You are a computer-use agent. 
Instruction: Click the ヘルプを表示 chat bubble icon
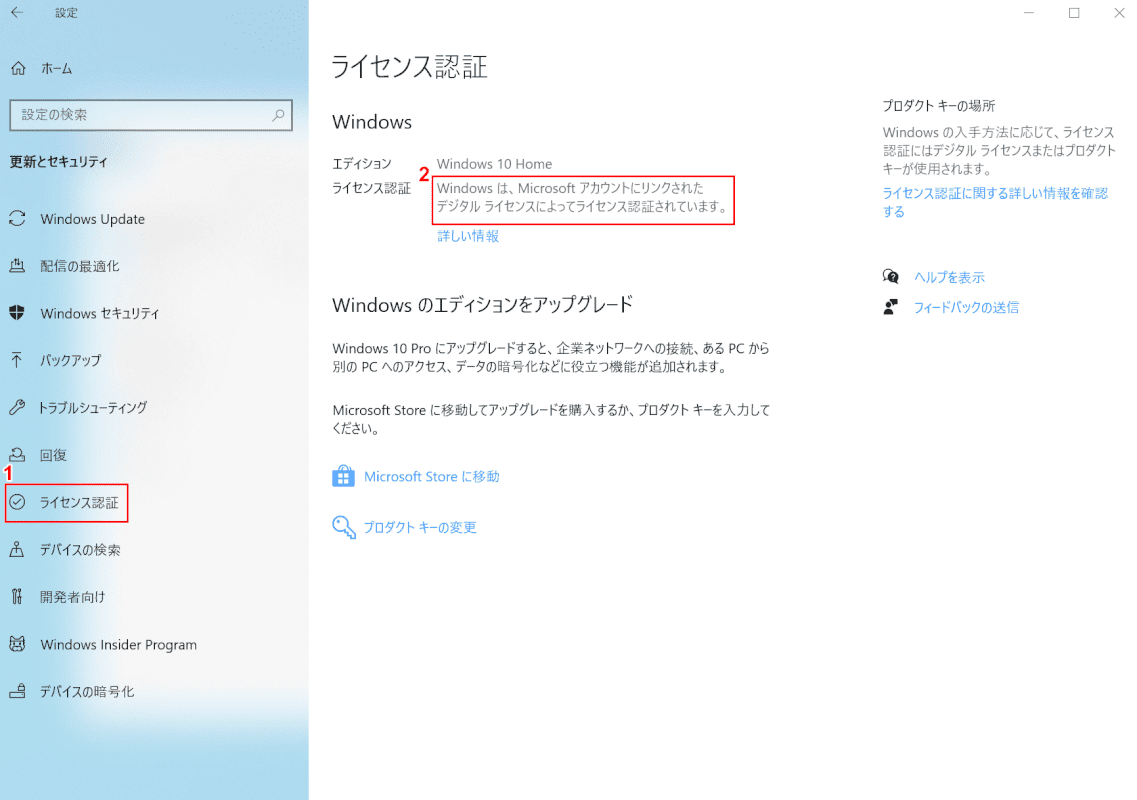(x=891, y=276)
